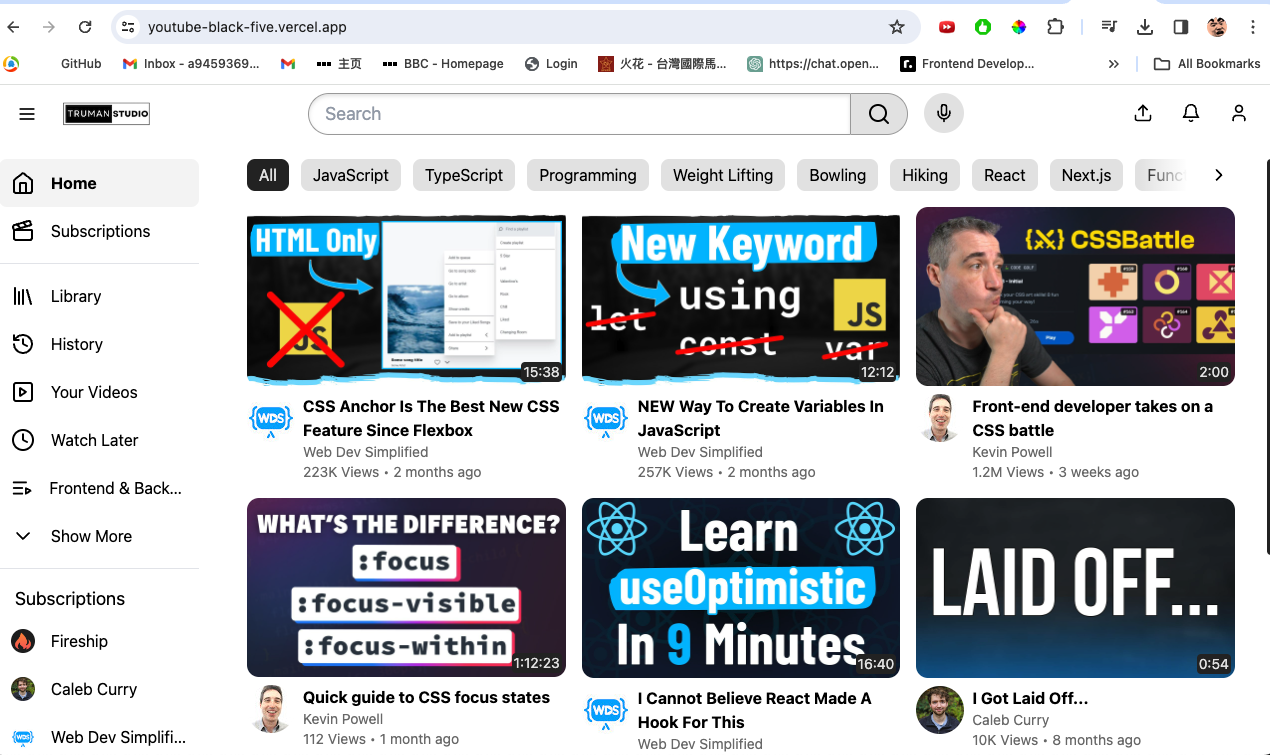The image size is (1270, 755).
Task: Open the notifications bell icon
Action: (x=1191, y=114)
